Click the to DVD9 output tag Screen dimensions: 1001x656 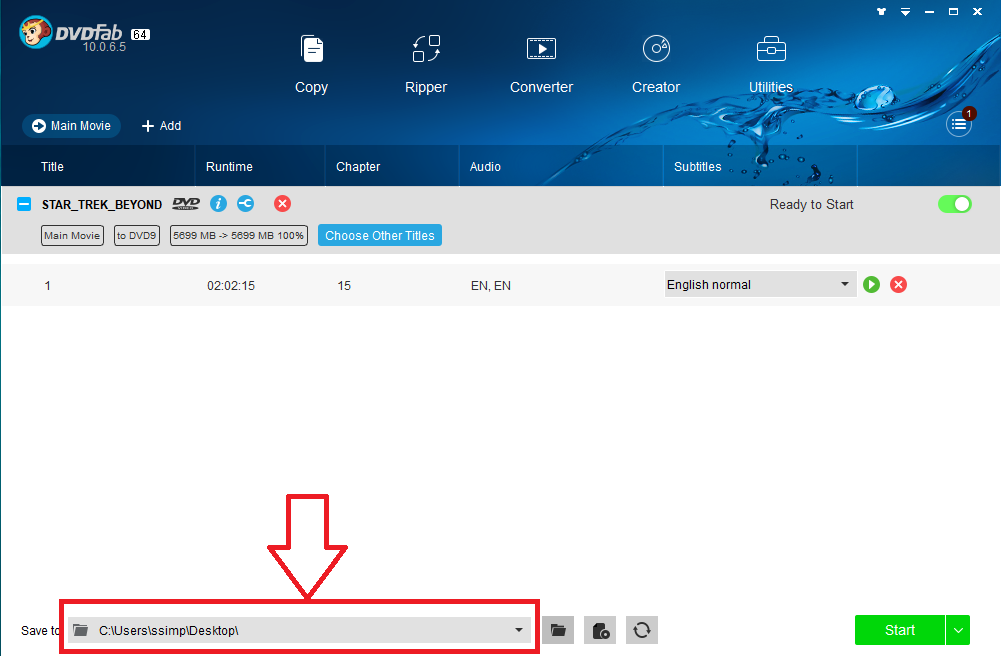click(137, 235)
